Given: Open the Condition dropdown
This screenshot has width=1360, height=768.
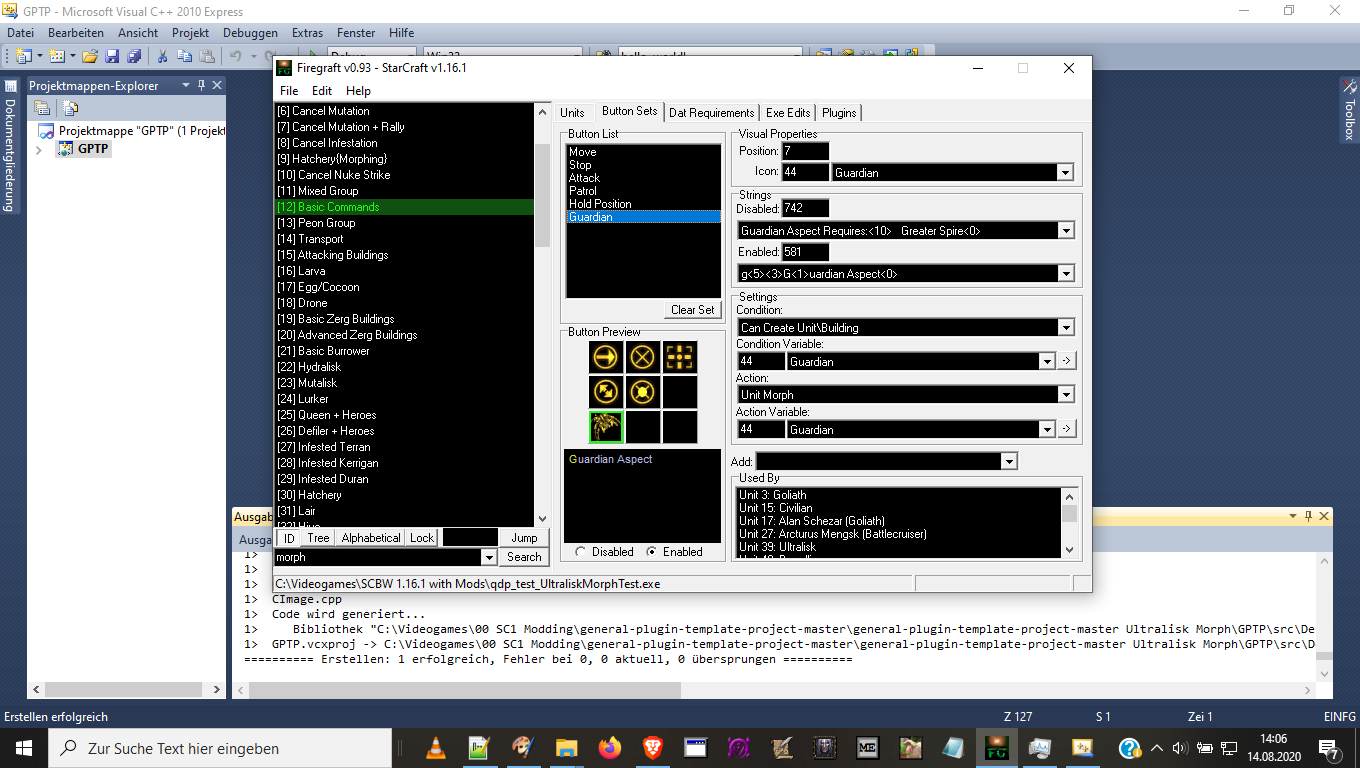Looking at the screenshot, I should 1065,328.
